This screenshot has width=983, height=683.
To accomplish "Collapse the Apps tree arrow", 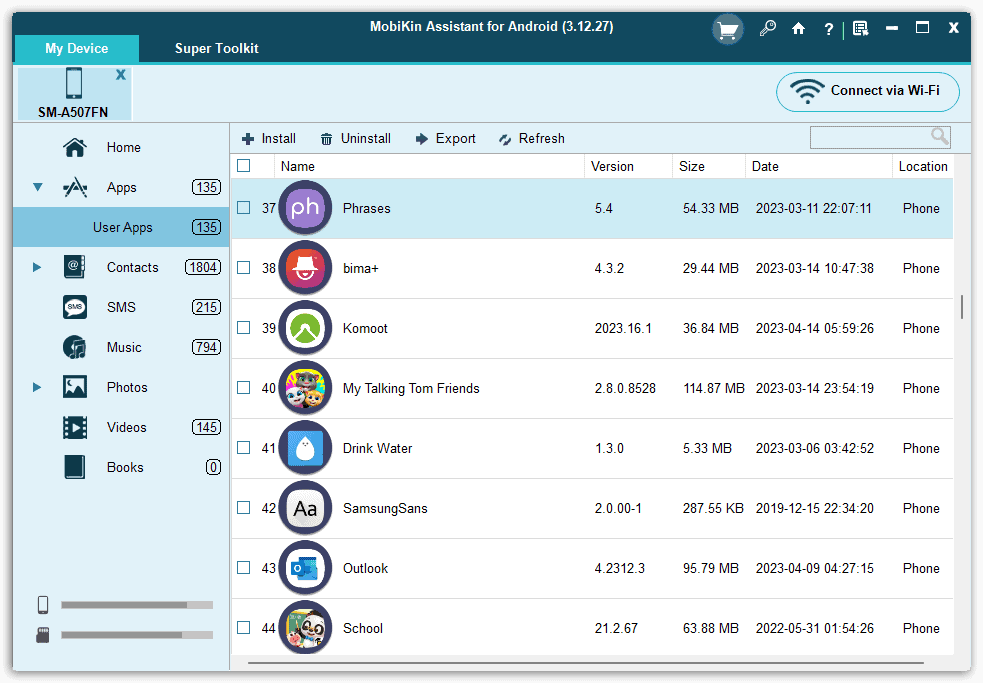I will [38, 187].
